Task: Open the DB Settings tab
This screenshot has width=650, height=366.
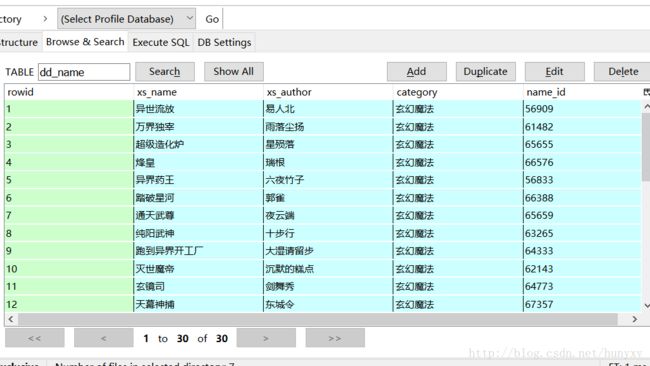Action: click(224, 42)
